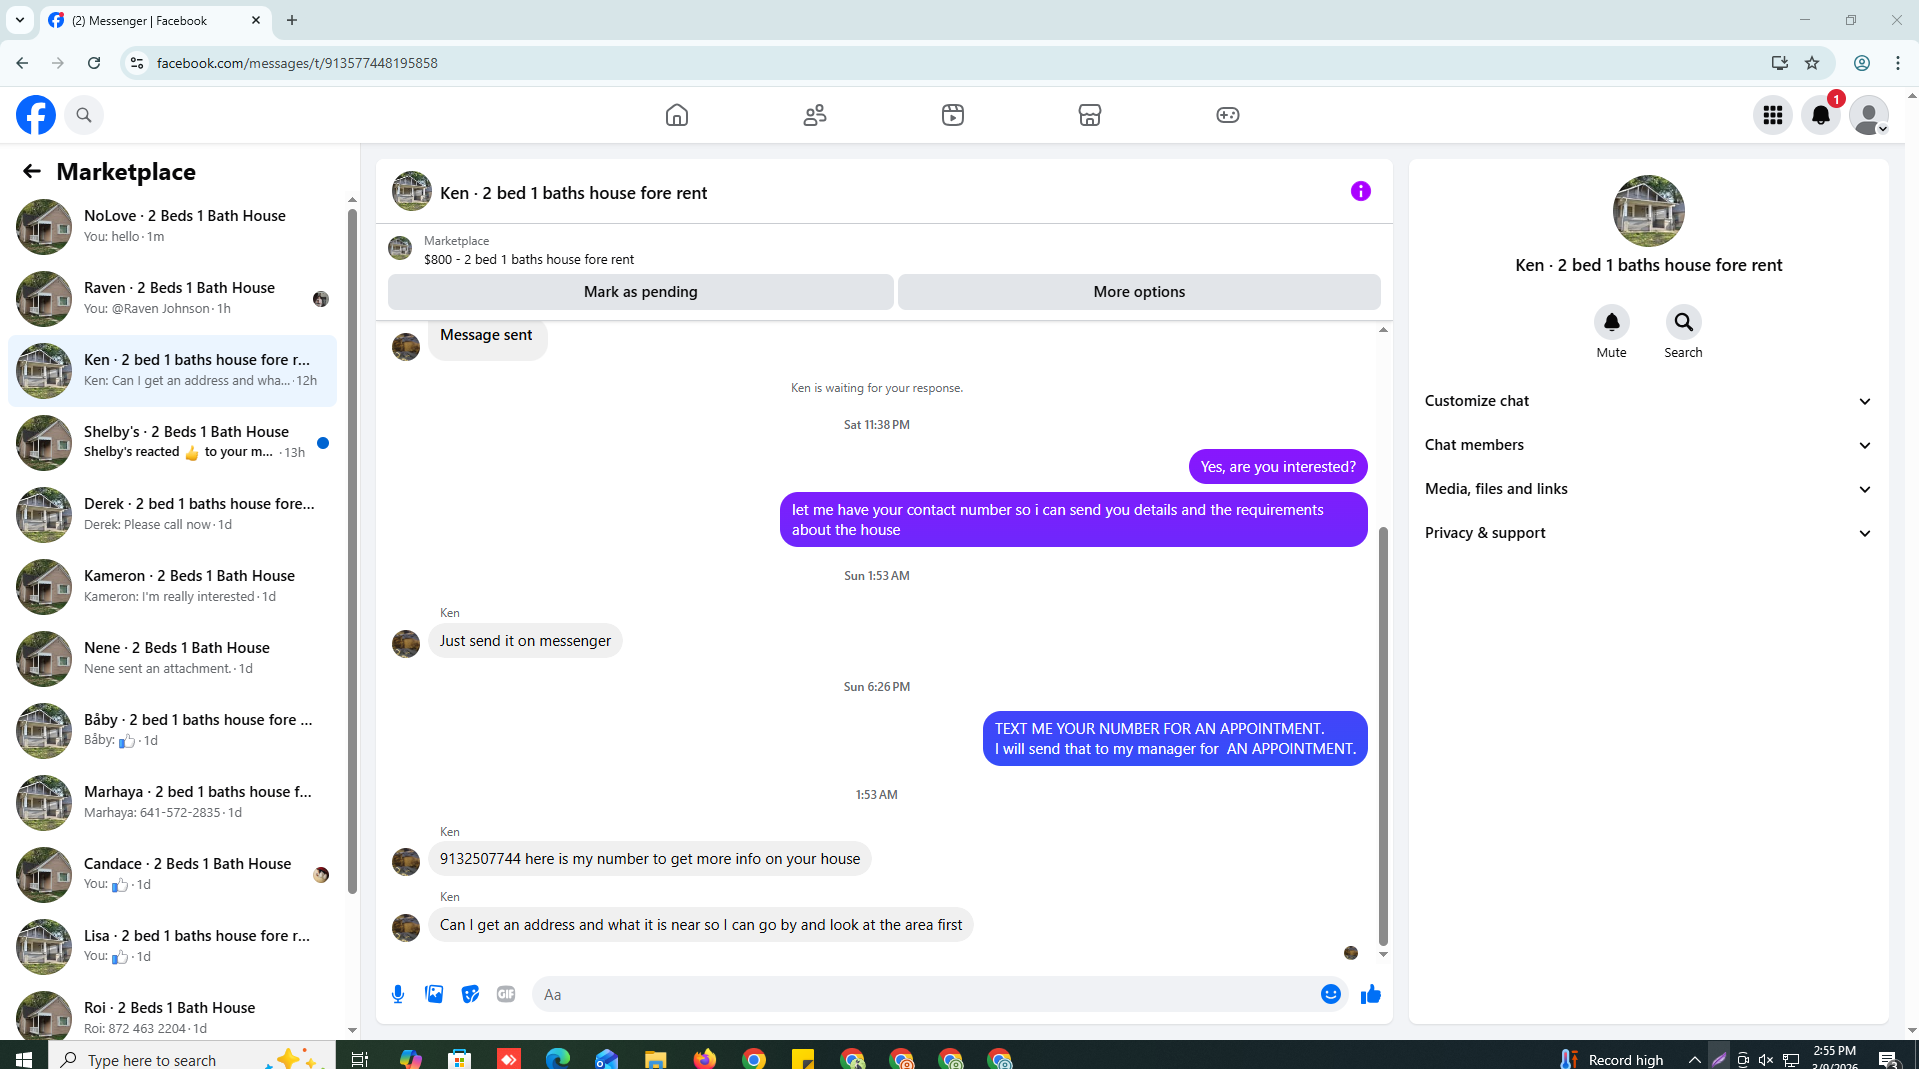The height and width of the screenshot is (1069, 1919).
Task: Open the Friends icon in top navigation
Action: click(815, 115)
